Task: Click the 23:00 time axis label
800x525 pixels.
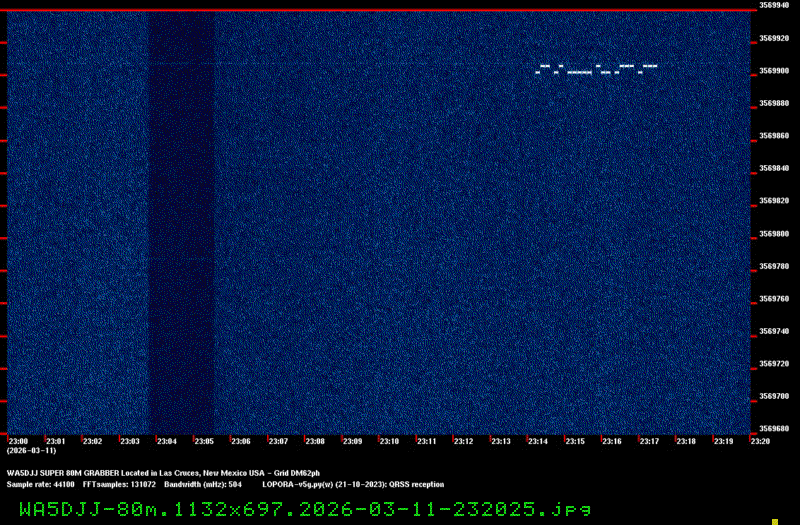Action: 18,441
